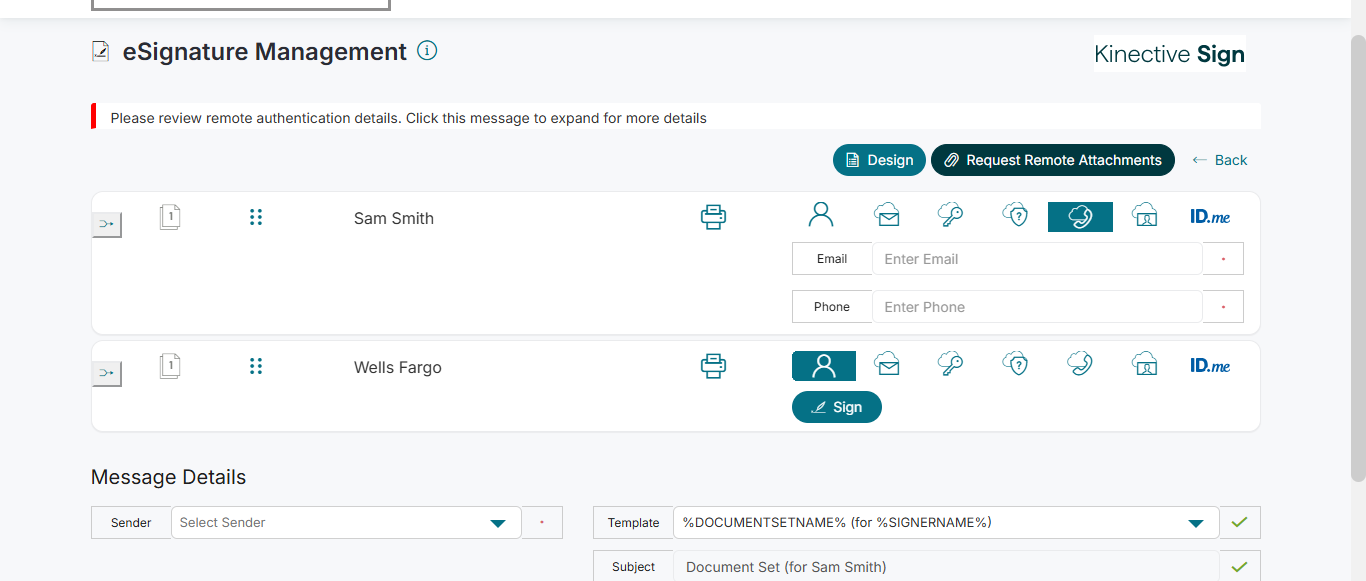The width and height of the screenshot is (1366, 581).
Task: Select cloud key password authentication for Wells Fargo
Action: pyautogui.click(x=950, y=364)
